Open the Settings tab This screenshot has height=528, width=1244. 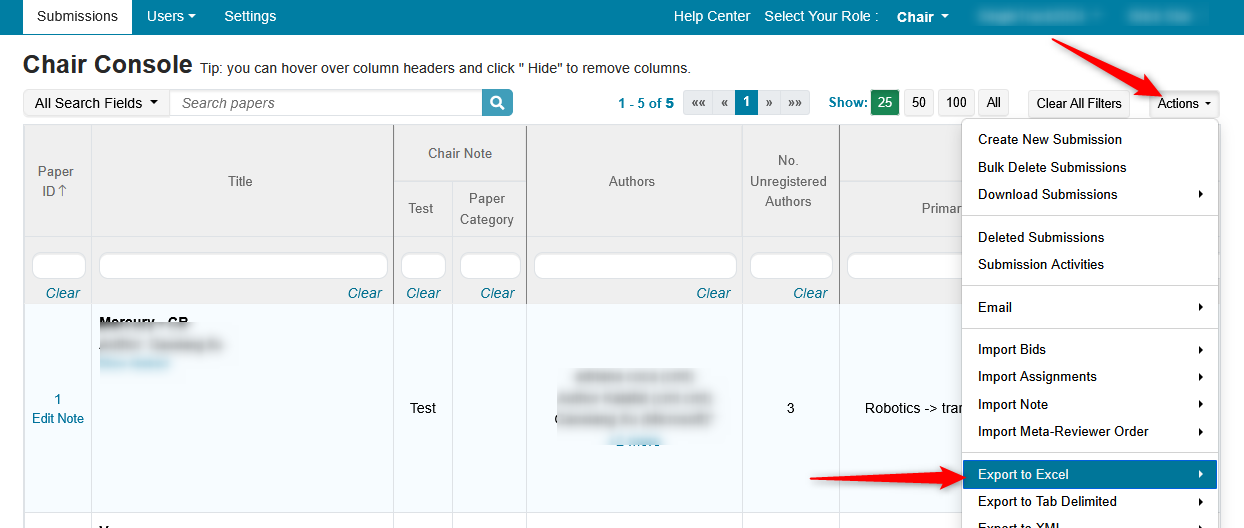tap(250, 16)
